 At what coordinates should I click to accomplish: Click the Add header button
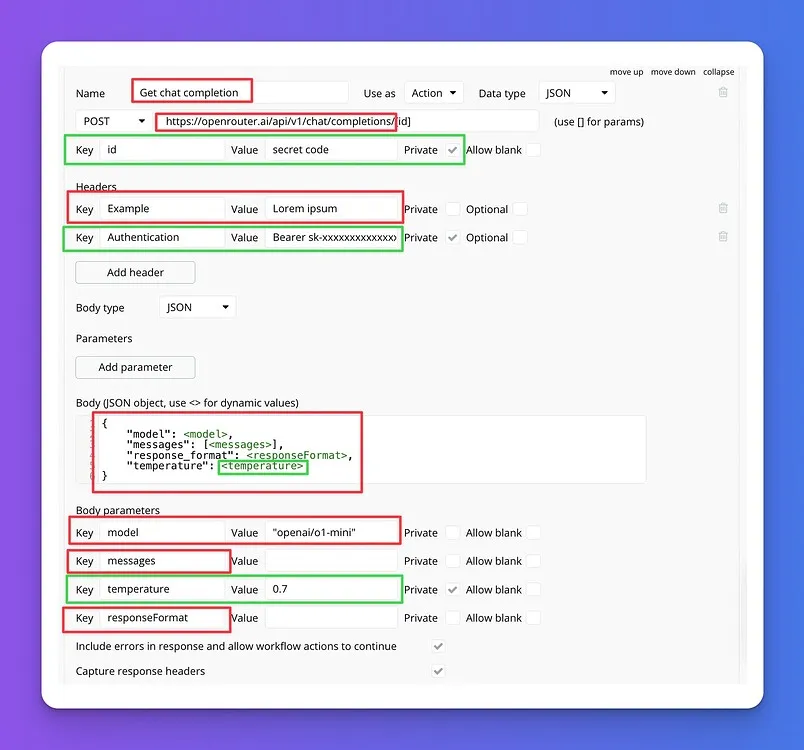coord(135,272)
